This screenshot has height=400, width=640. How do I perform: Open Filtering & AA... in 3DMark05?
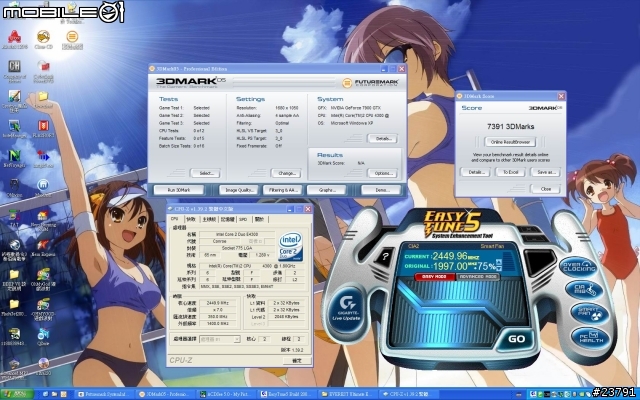click(x=282, y=190)
